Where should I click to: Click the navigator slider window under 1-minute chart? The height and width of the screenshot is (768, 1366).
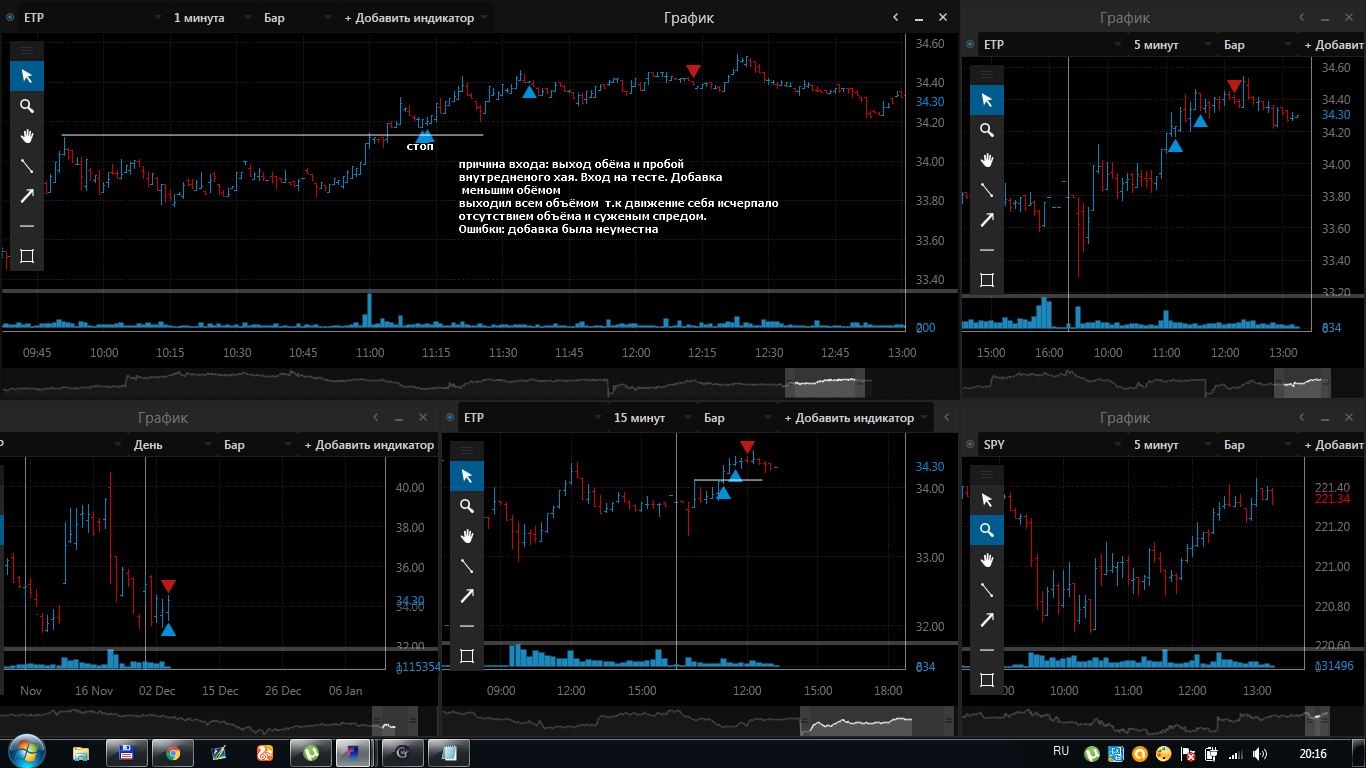[x=824, y=382]
